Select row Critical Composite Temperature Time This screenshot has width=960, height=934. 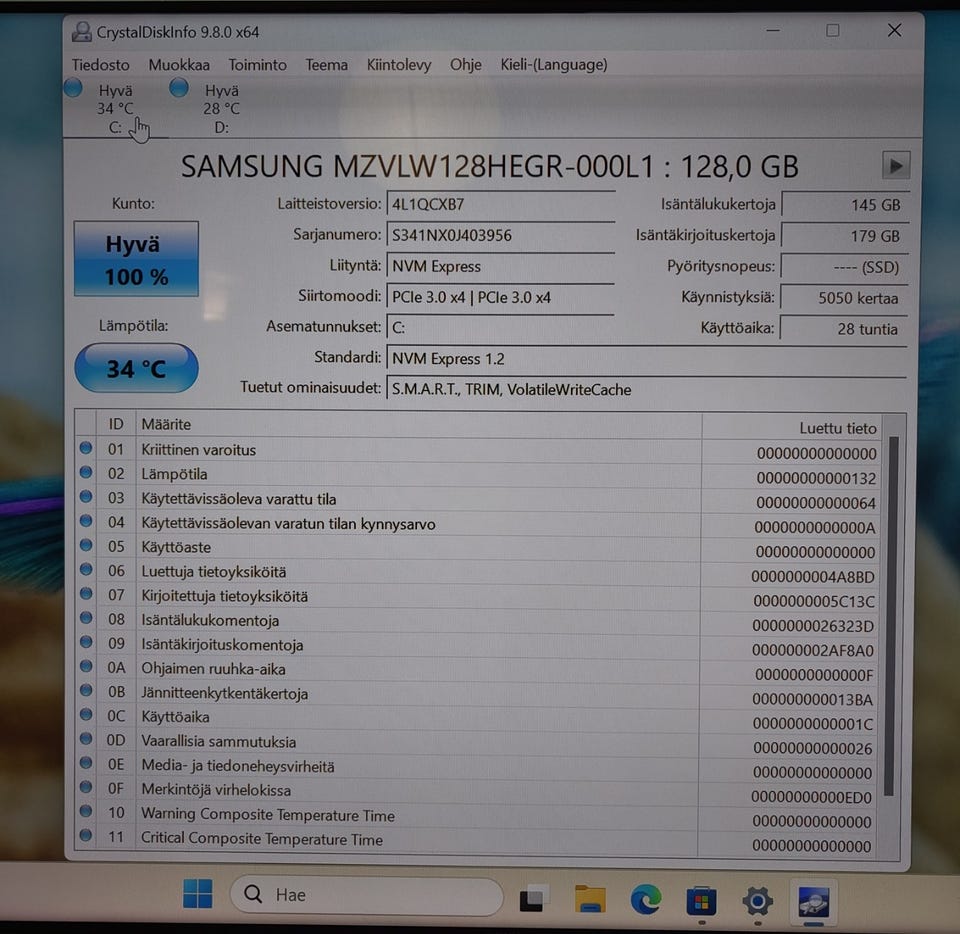478,840
